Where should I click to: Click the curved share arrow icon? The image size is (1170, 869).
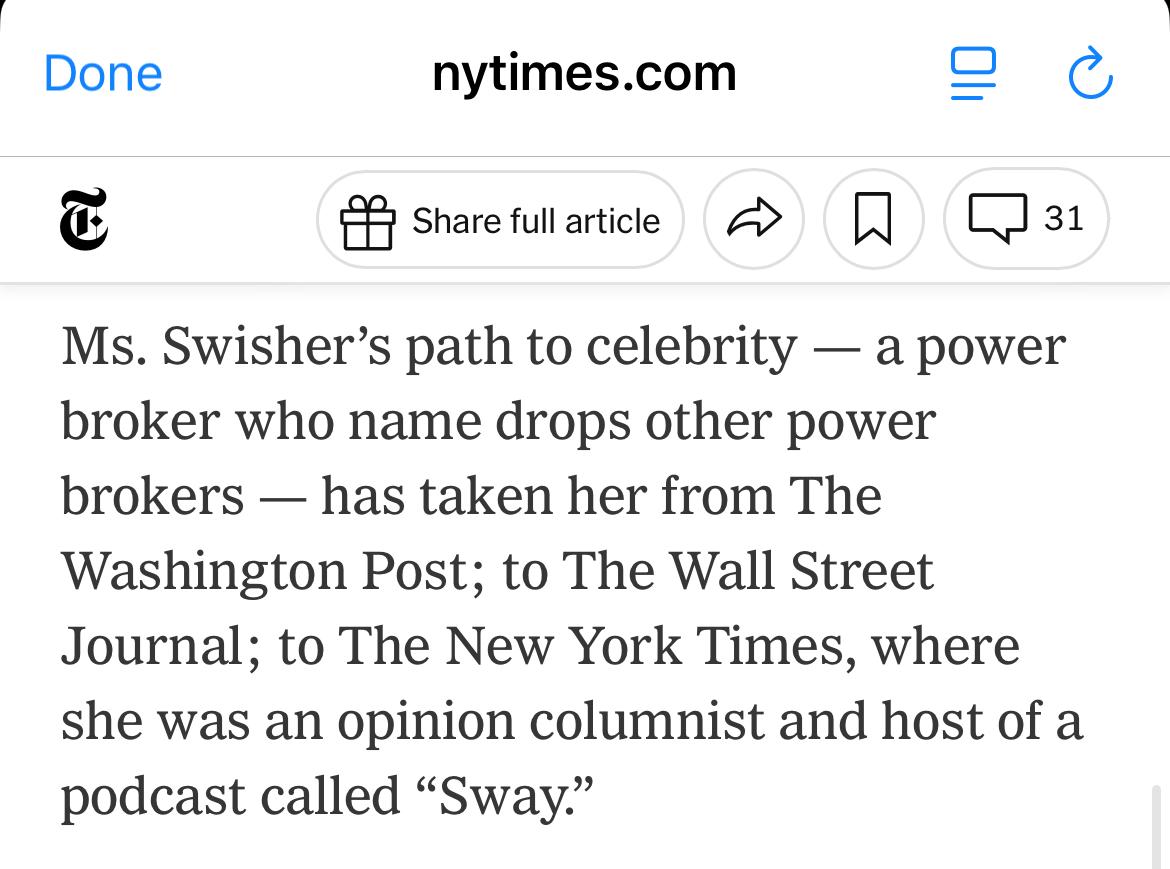[x=754, y=219]
